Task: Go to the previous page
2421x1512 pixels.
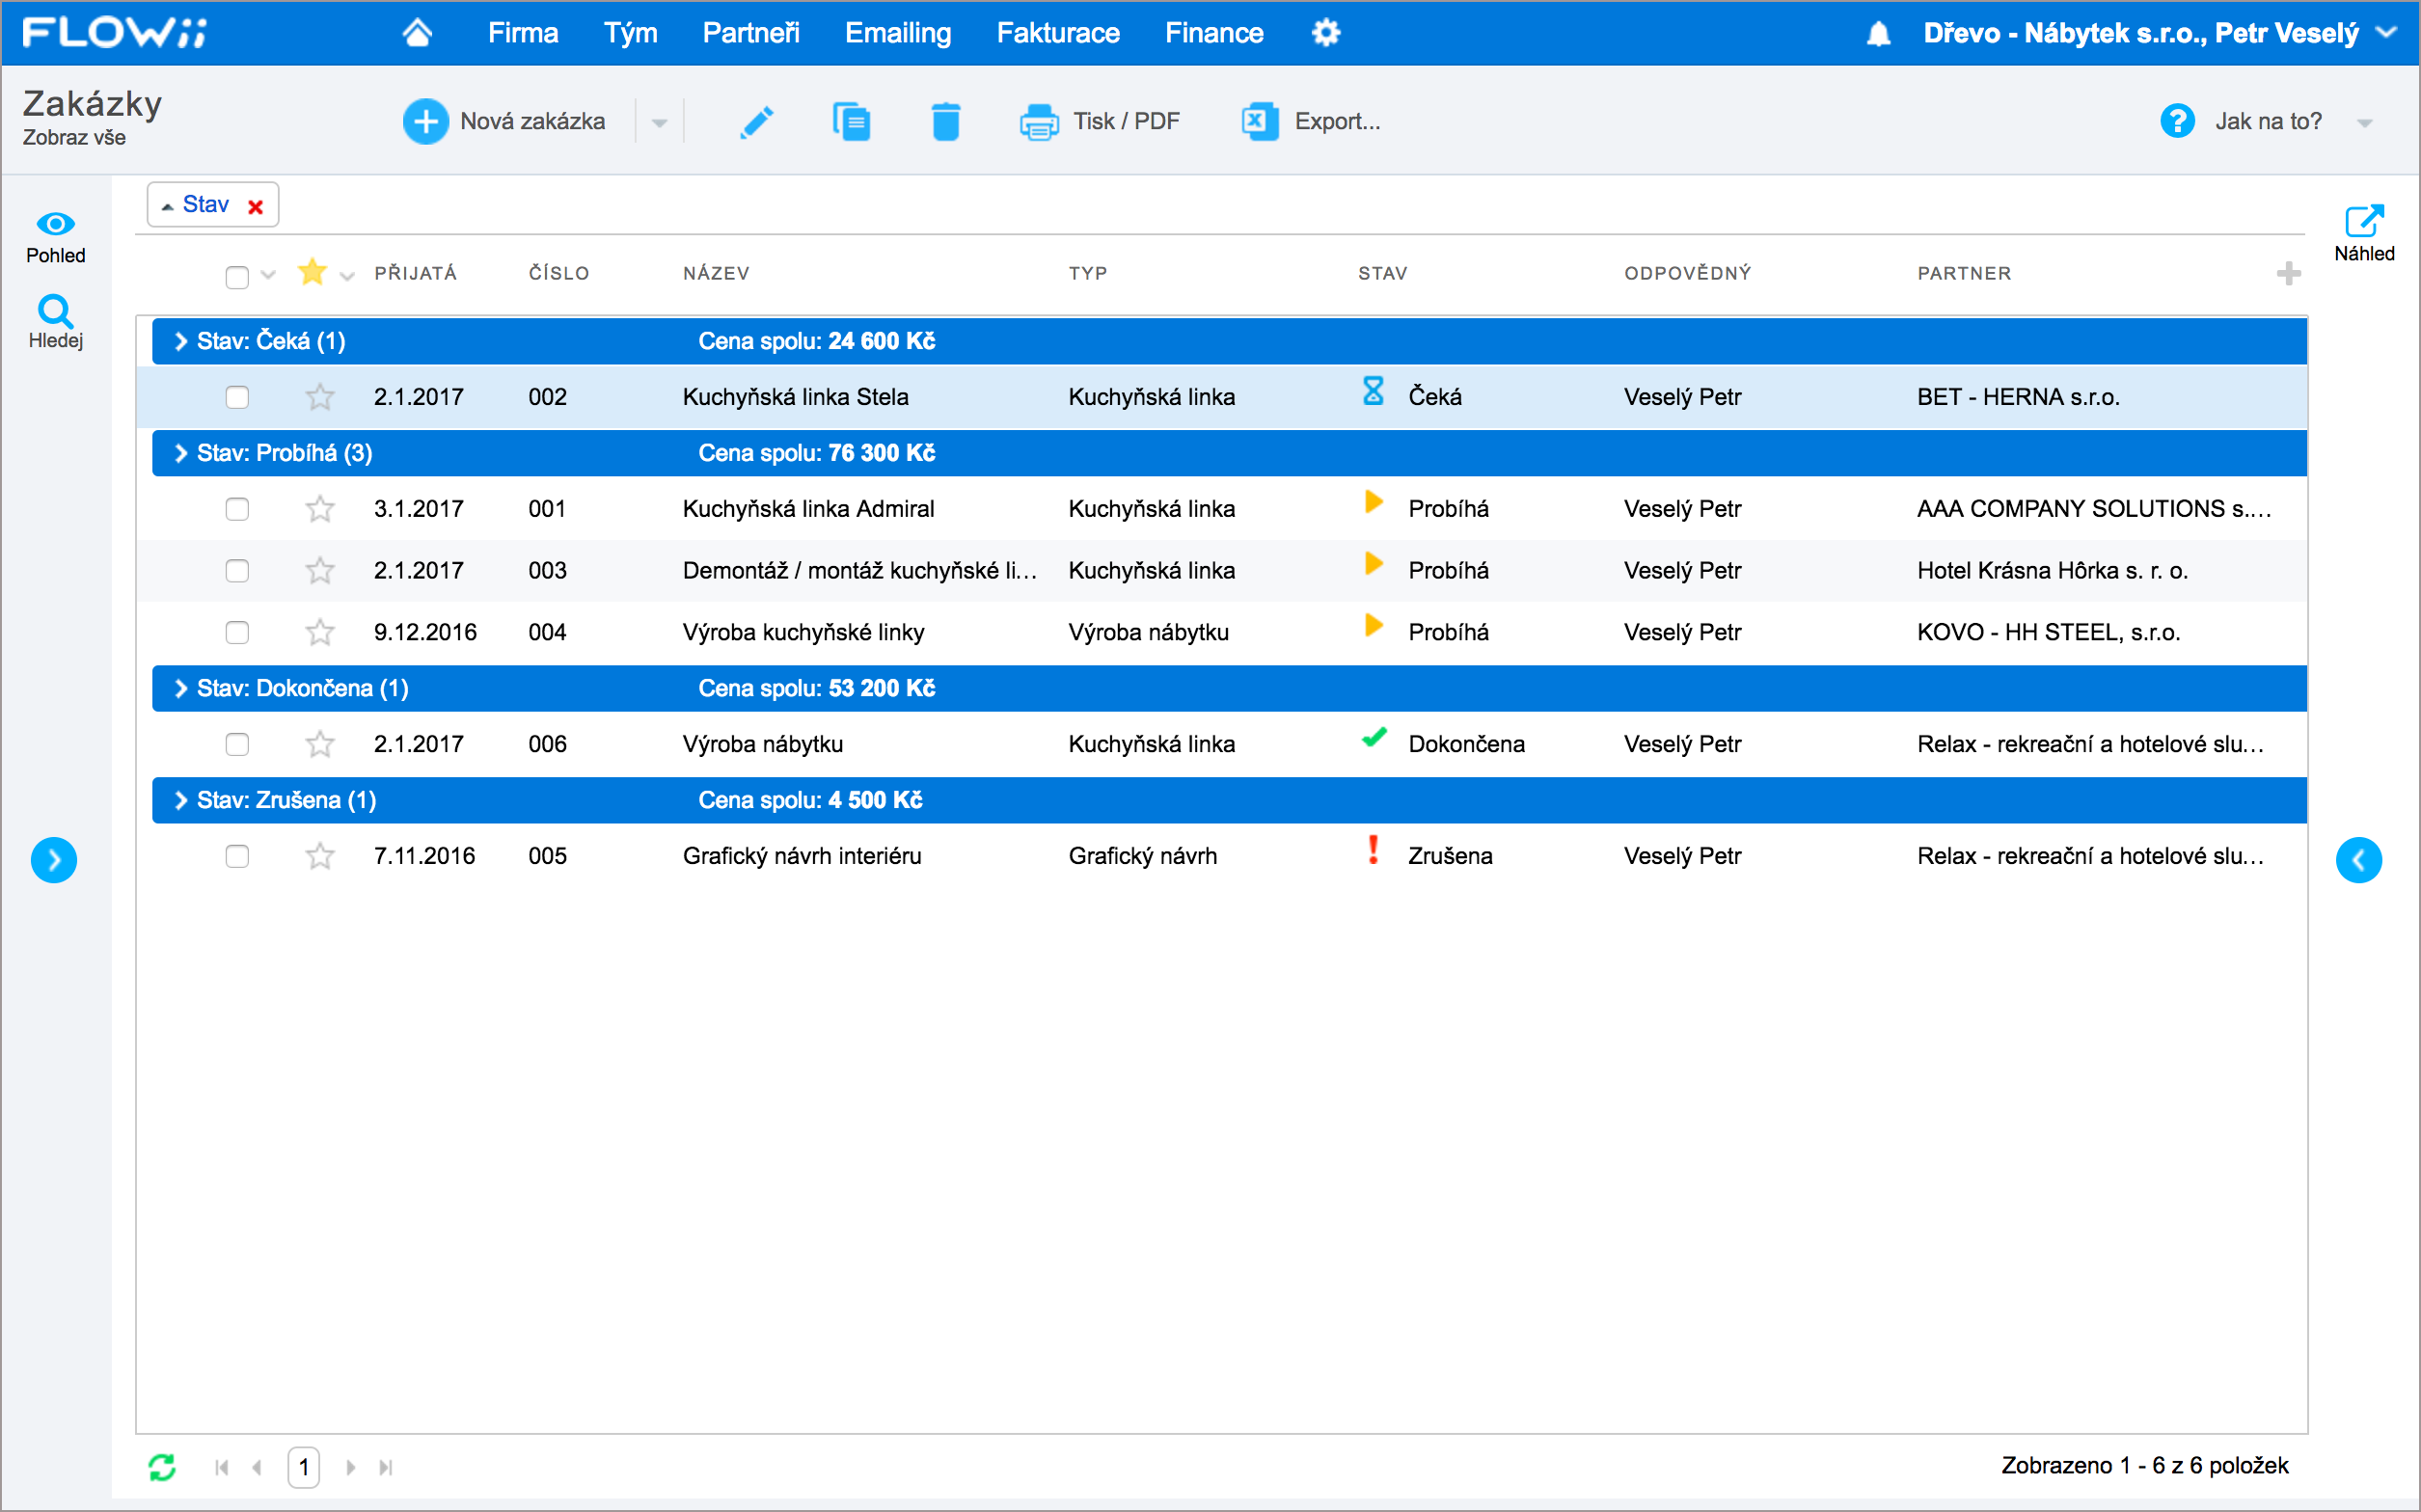Action: 257,1467
